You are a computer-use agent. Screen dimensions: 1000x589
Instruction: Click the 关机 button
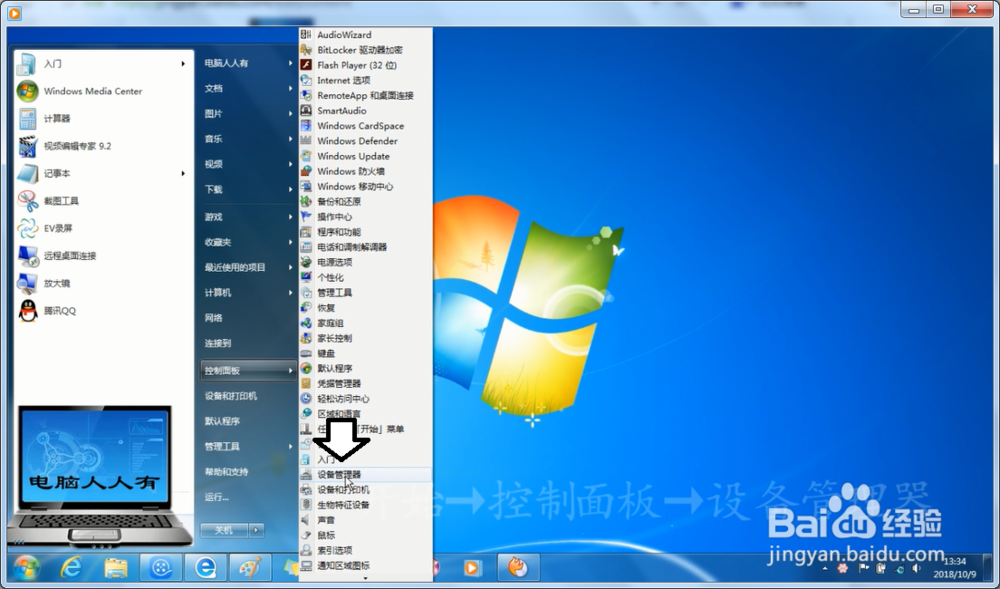[224, 530]
